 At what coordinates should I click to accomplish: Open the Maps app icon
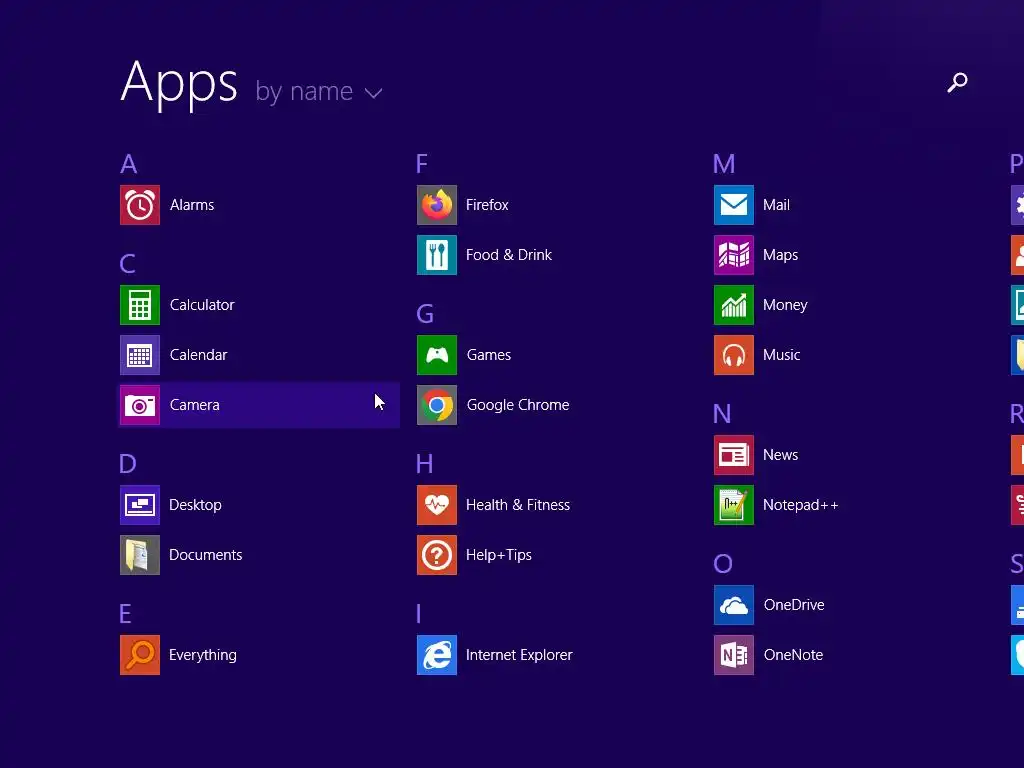point(734,255)
